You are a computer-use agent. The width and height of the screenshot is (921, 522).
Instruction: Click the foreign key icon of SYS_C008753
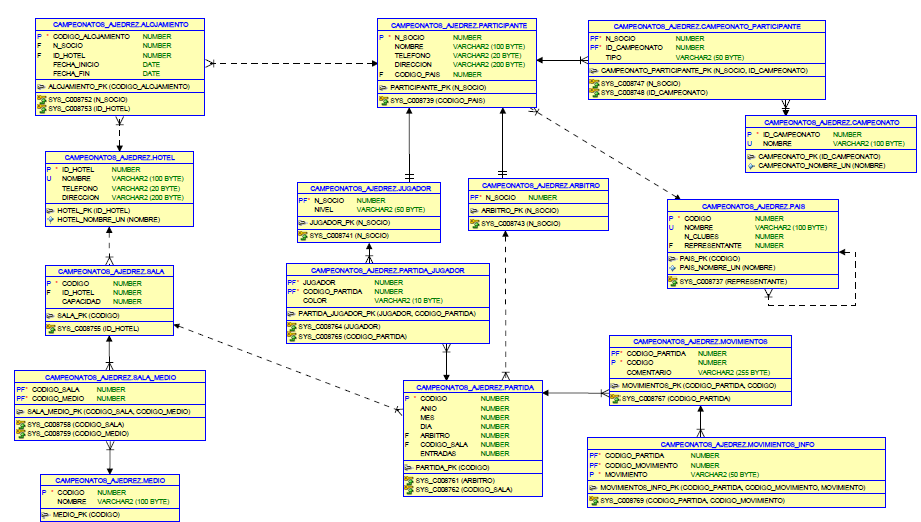(x=42, y=109)
